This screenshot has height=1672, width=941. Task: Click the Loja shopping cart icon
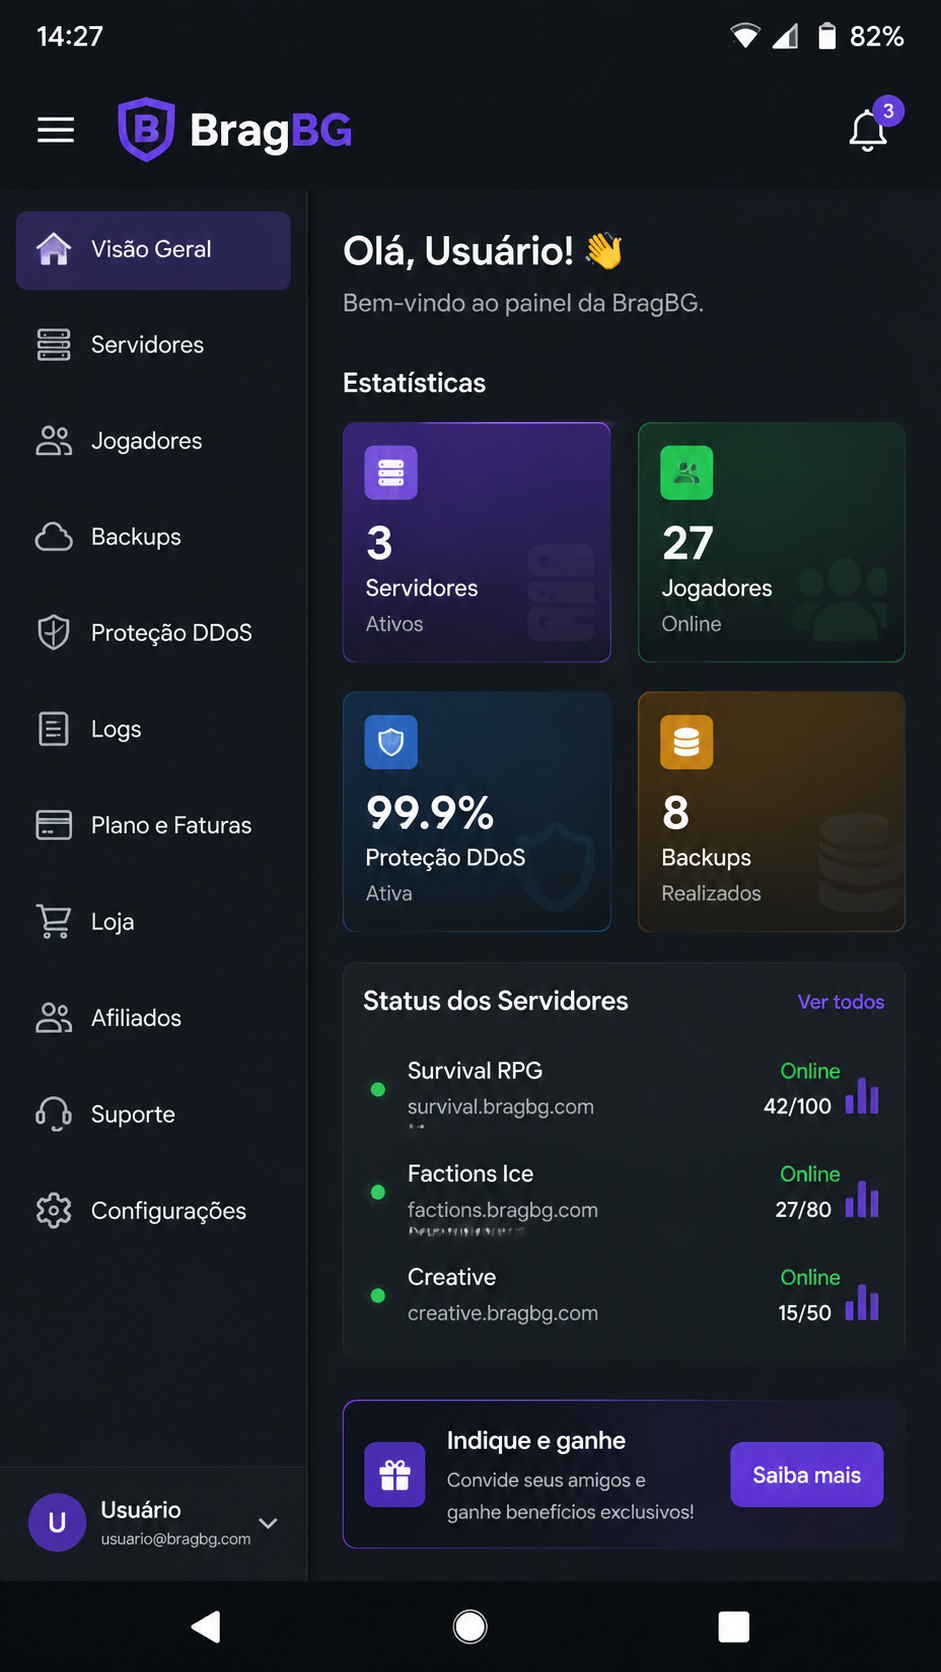pos(54,921)
